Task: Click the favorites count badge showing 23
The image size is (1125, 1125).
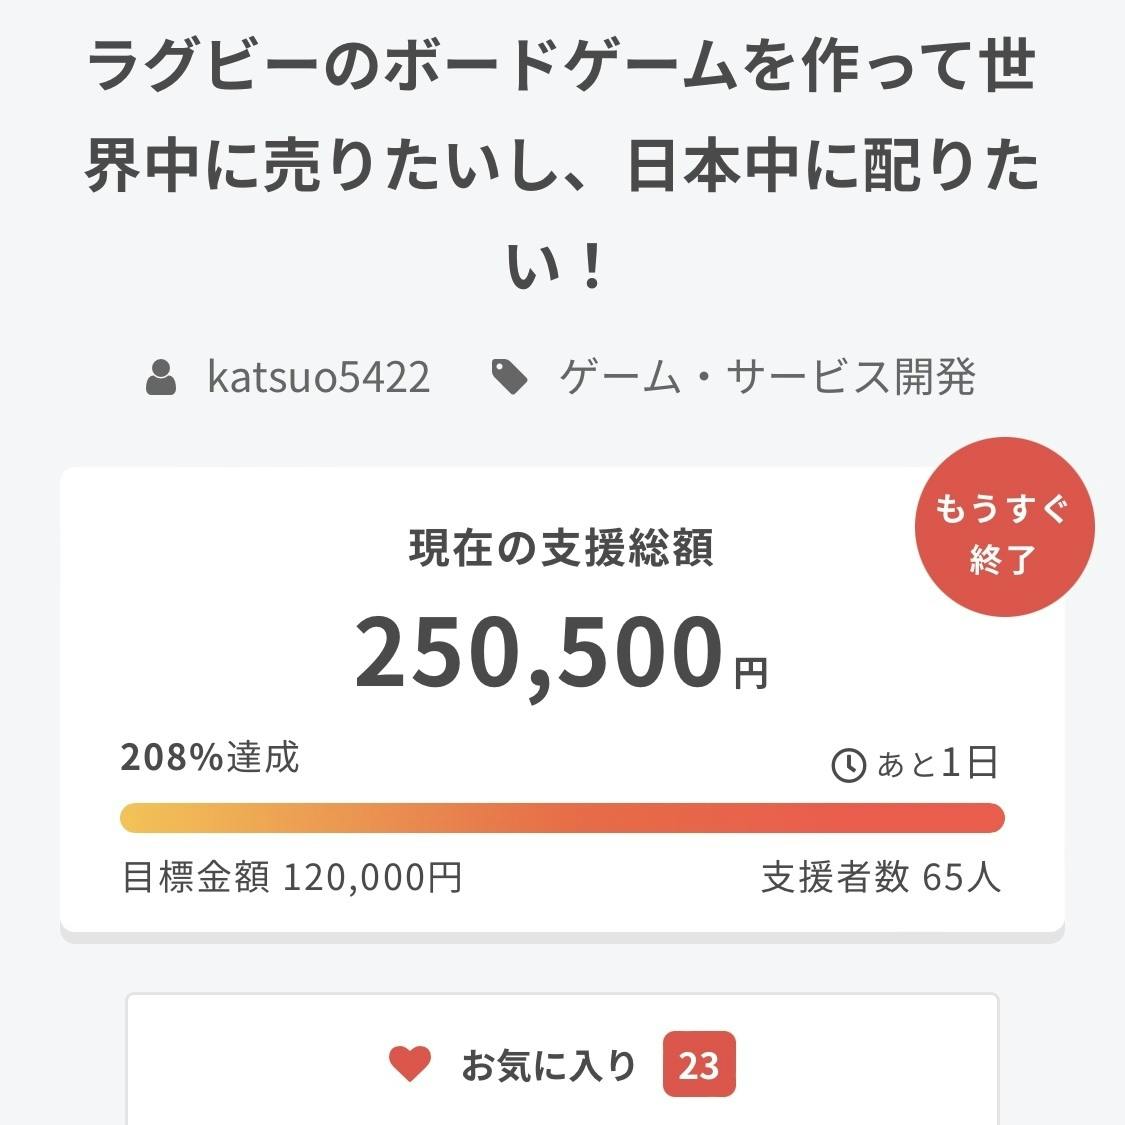Action: coord(698,1065)
